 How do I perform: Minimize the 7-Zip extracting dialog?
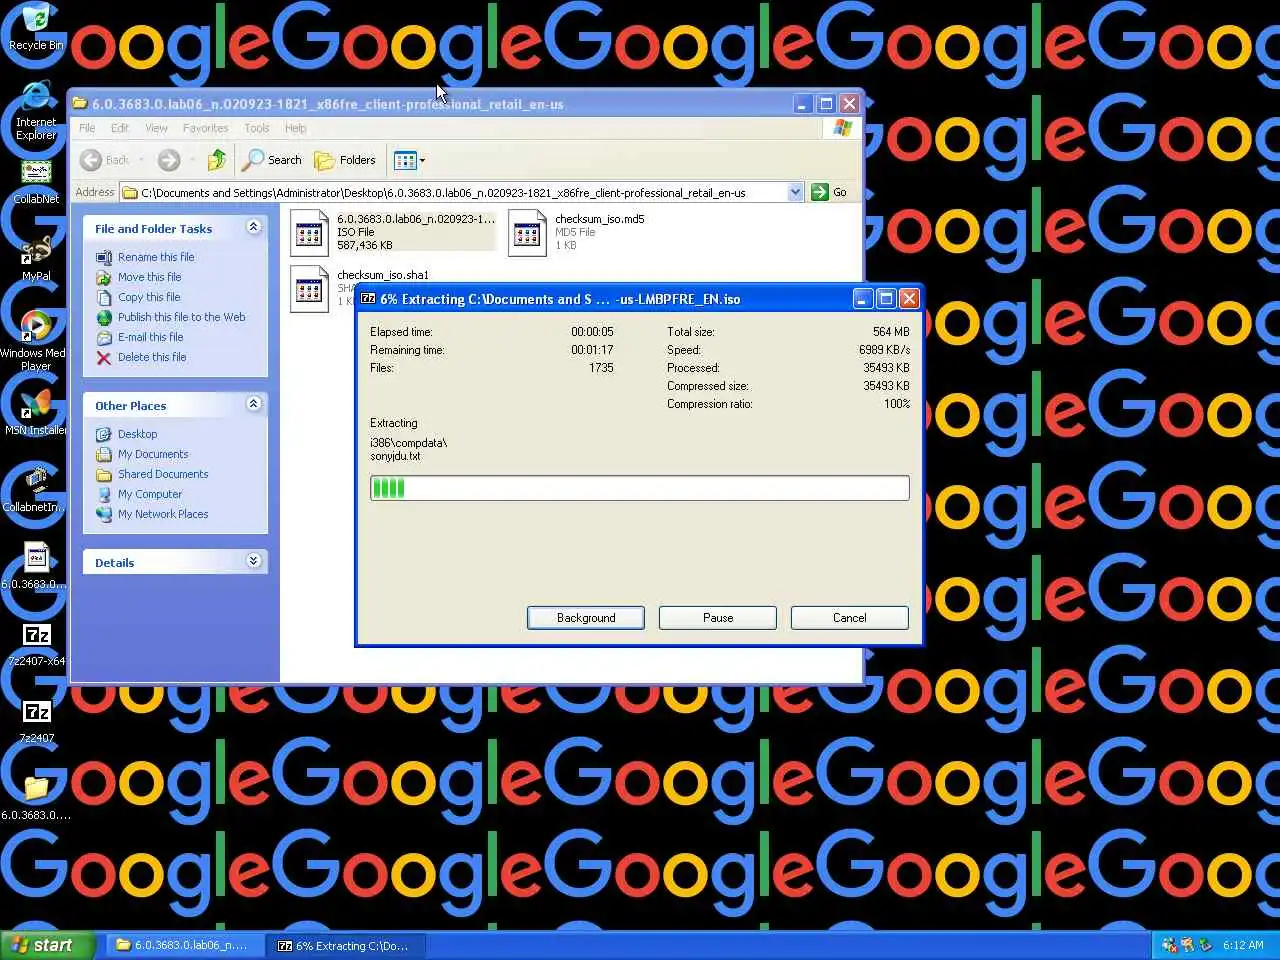tap(863, 298)
